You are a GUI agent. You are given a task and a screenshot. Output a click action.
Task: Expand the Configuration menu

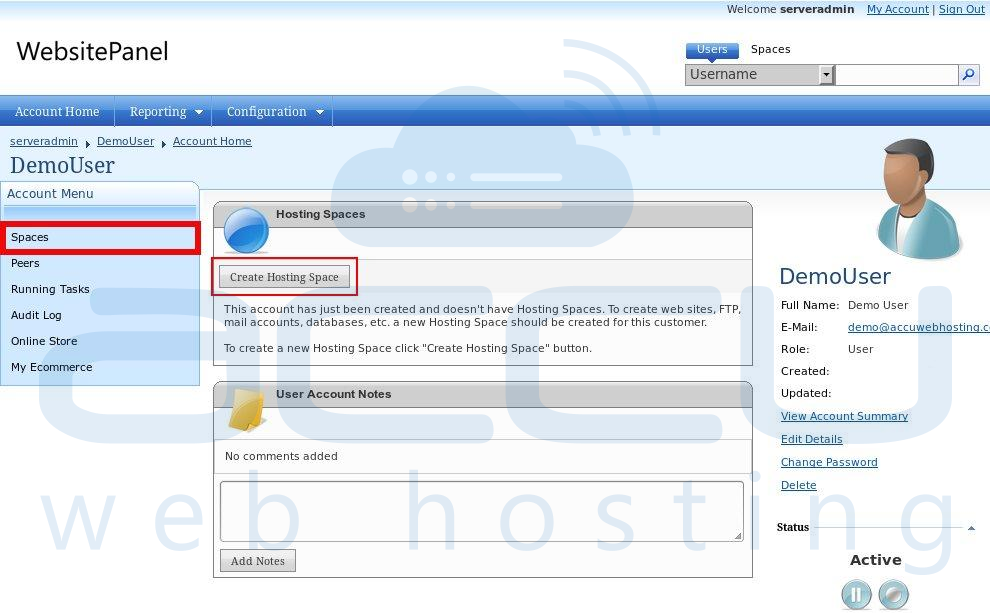coord(275,112)
